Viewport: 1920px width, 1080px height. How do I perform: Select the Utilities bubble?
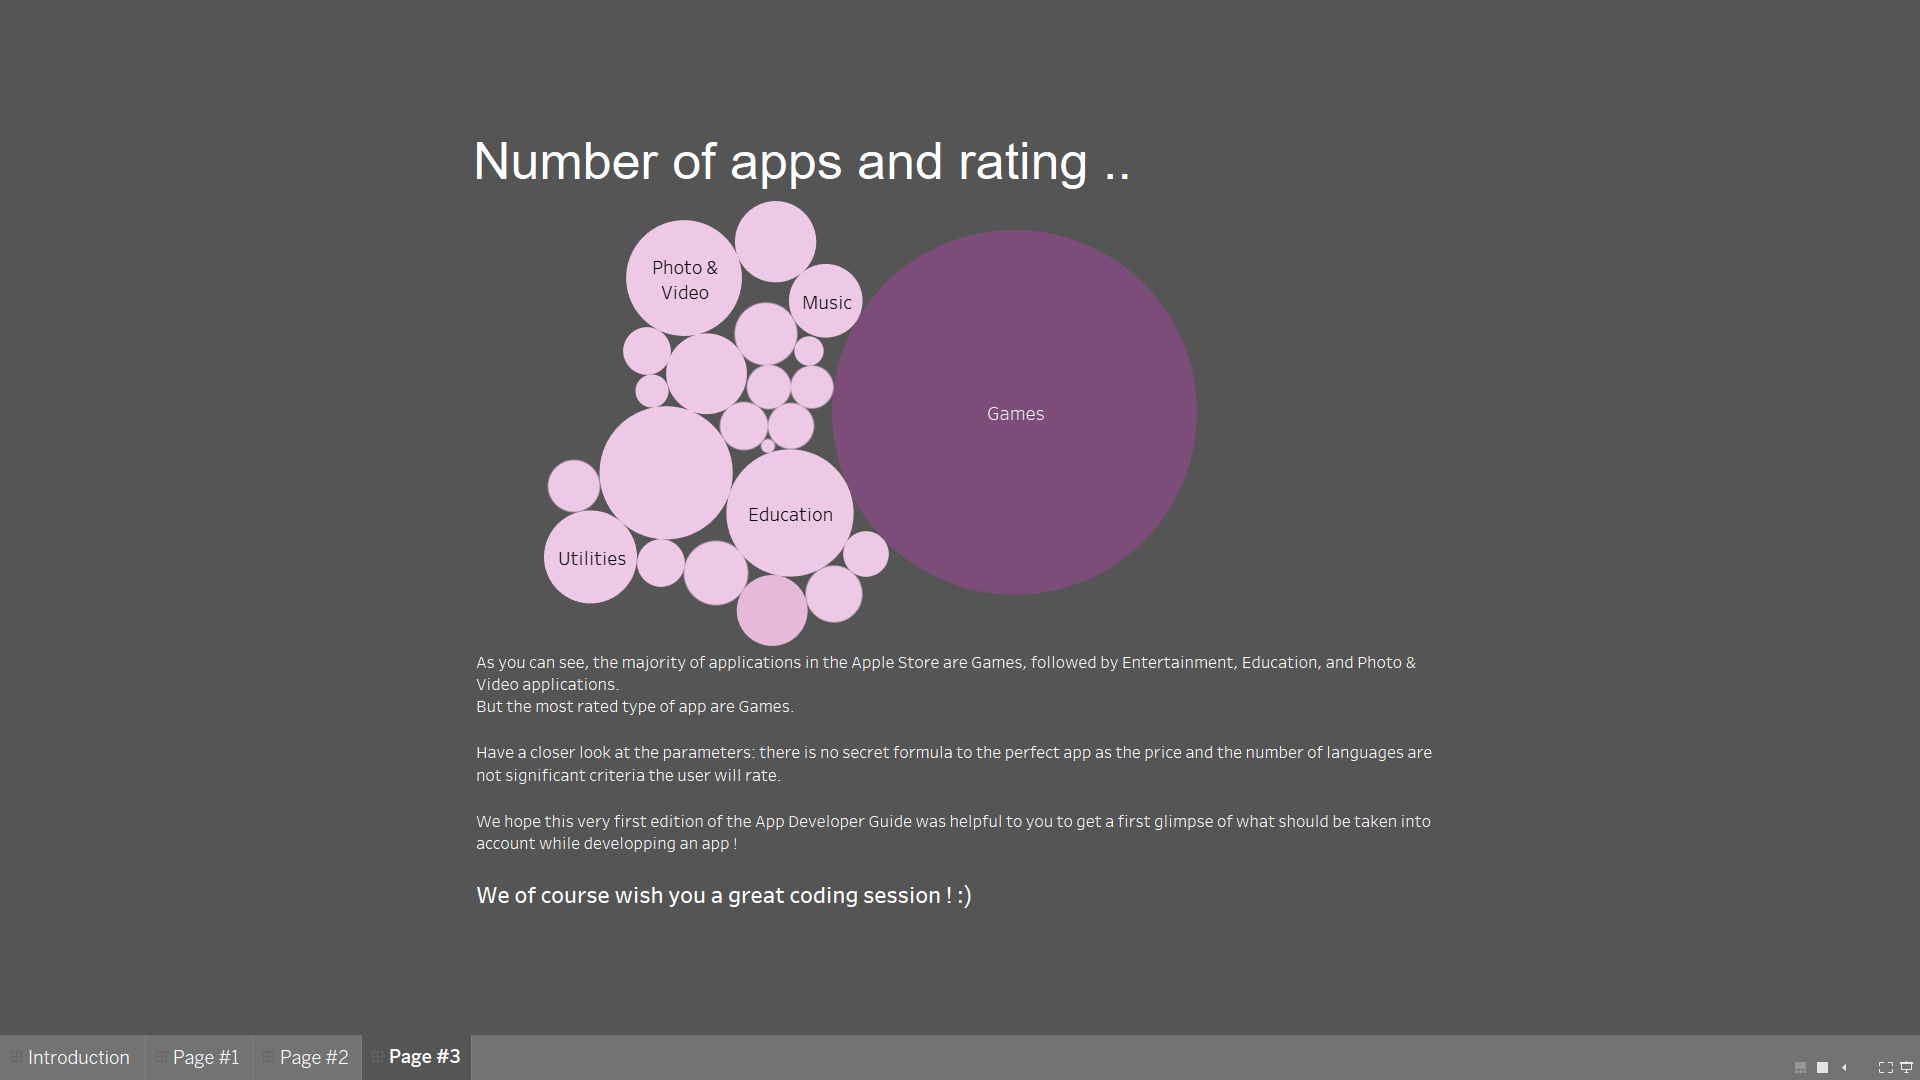[x=591, y=558]
